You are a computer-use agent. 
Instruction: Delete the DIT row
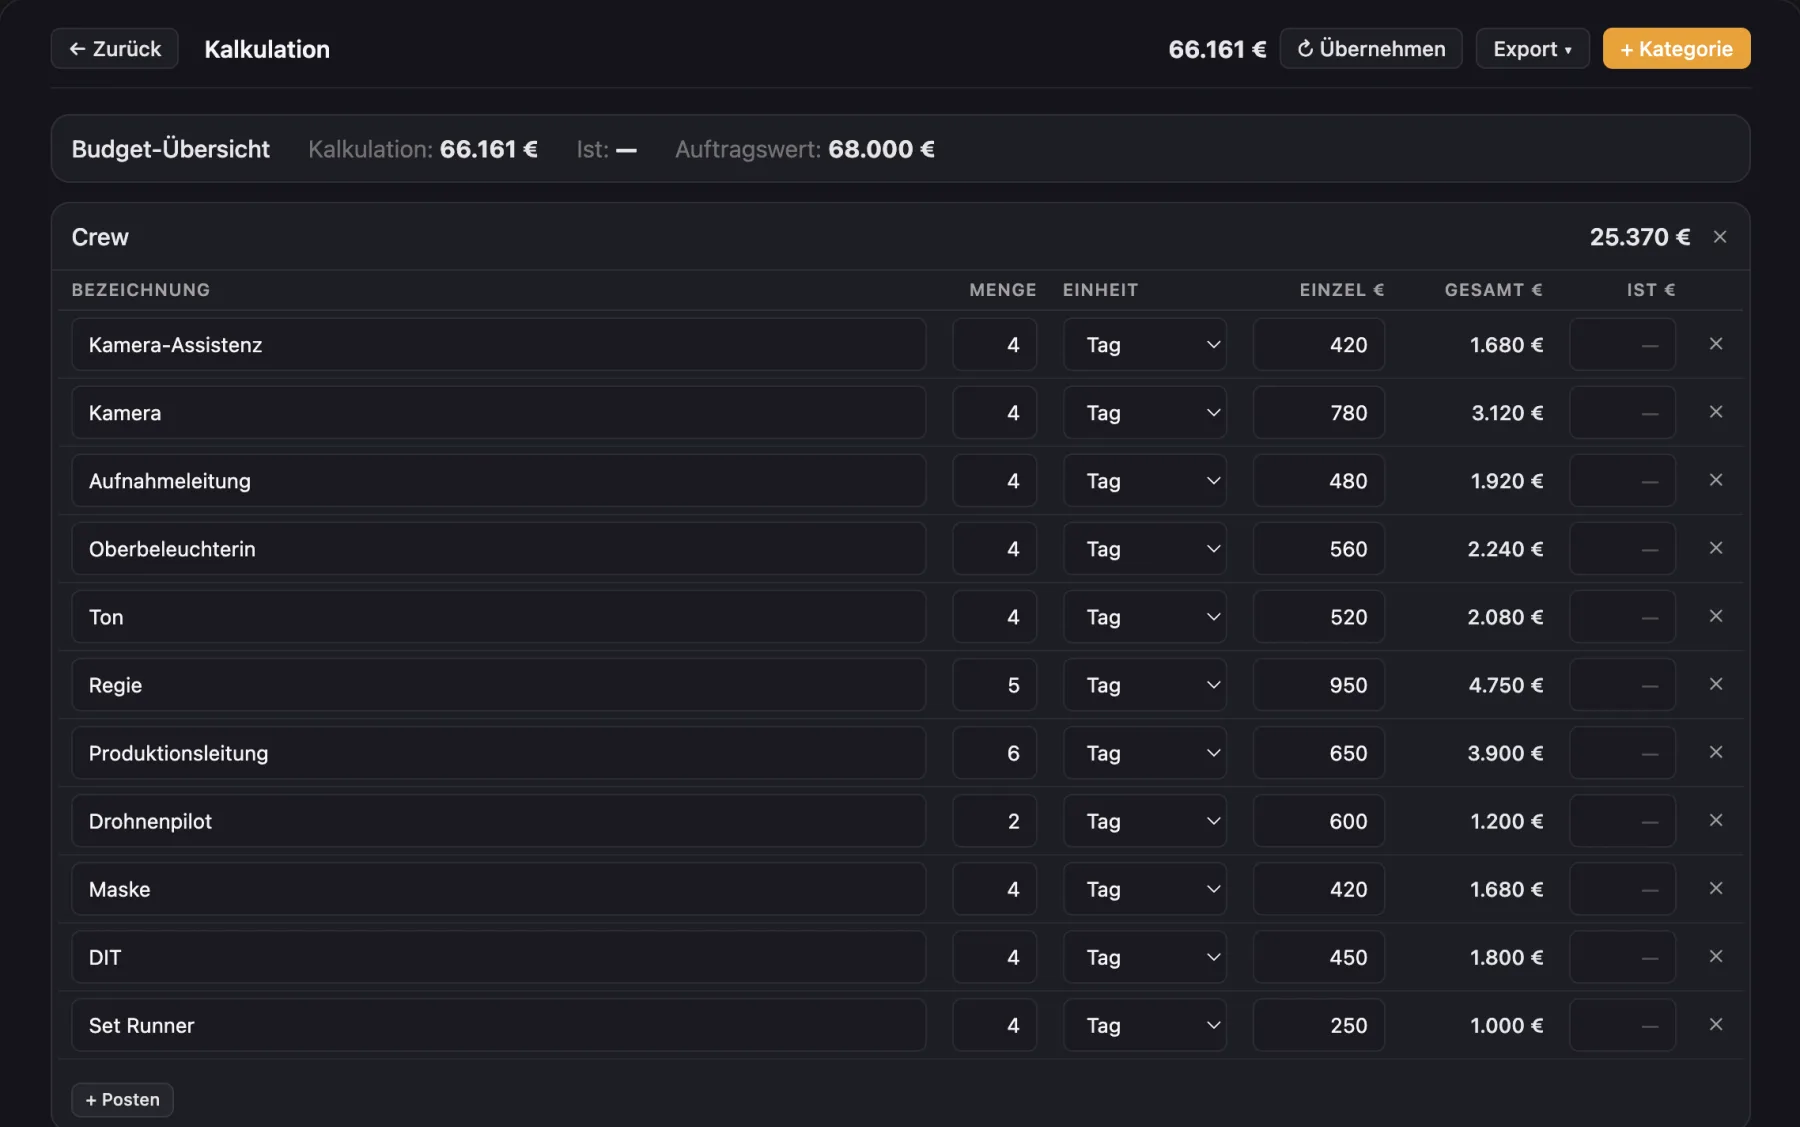[x=1715, y=956]
